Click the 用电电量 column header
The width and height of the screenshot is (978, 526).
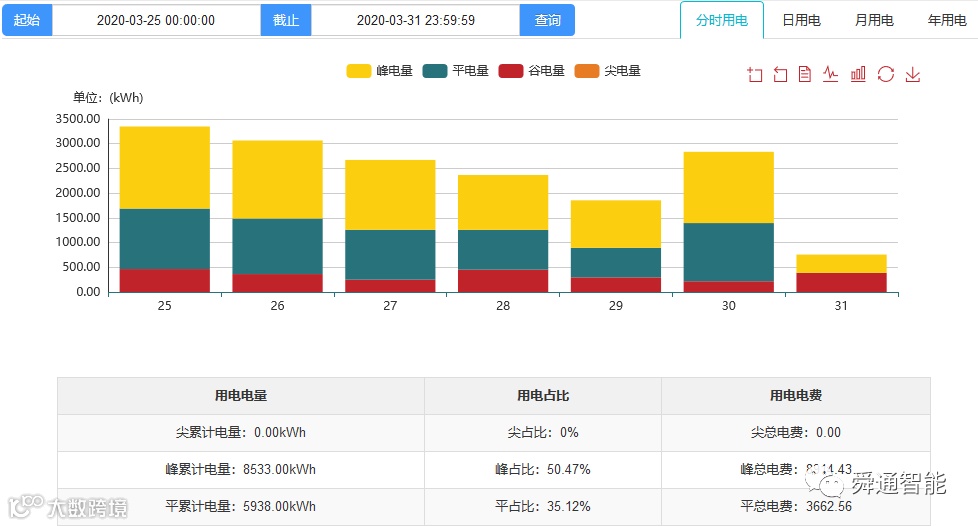(x=241, y=396)
